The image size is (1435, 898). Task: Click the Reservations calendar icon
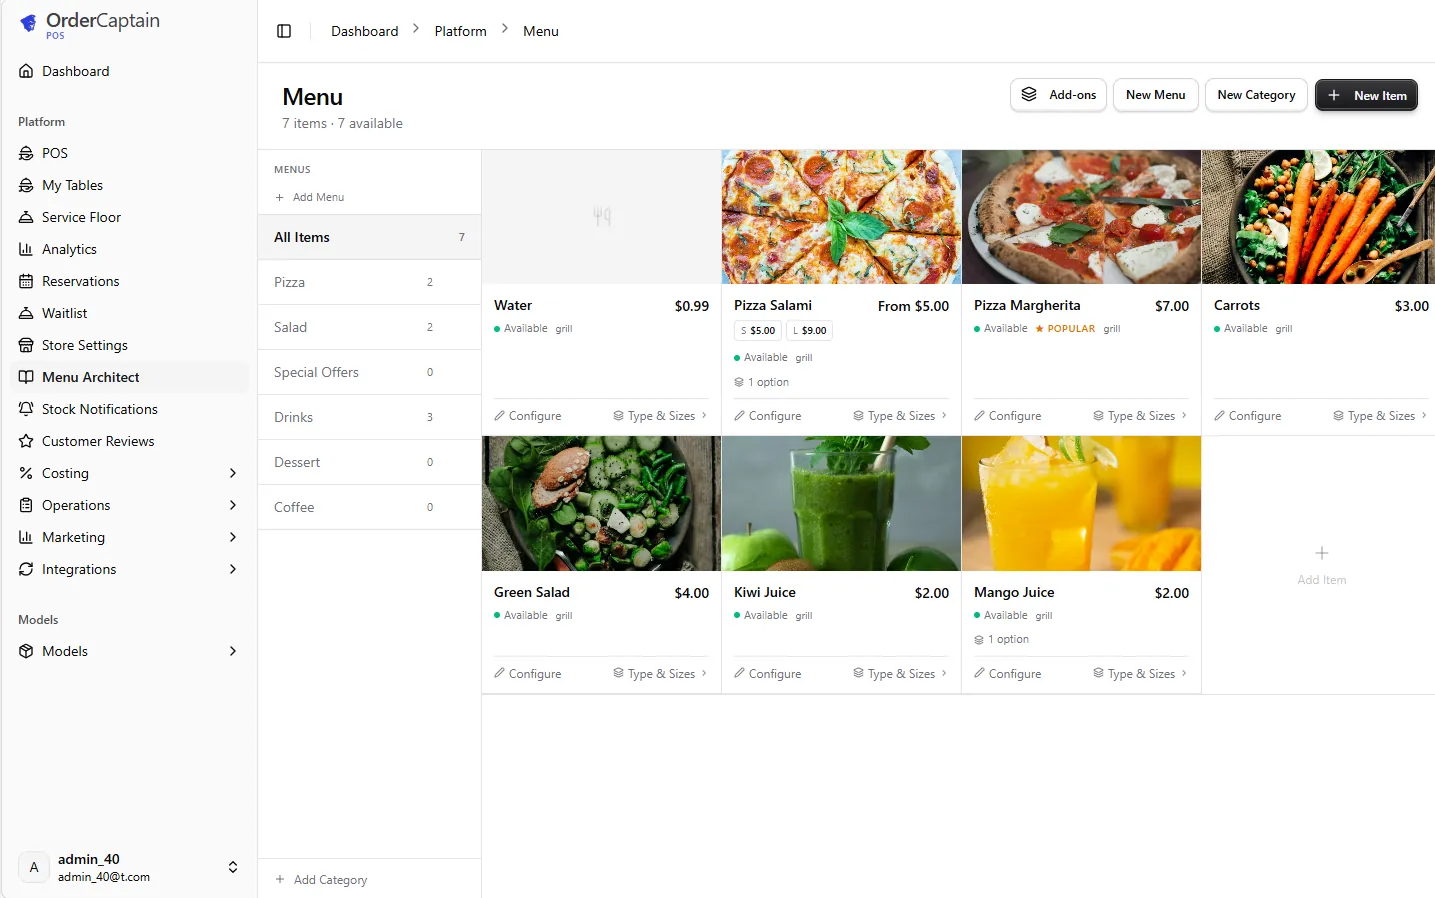tap(26, 281)
